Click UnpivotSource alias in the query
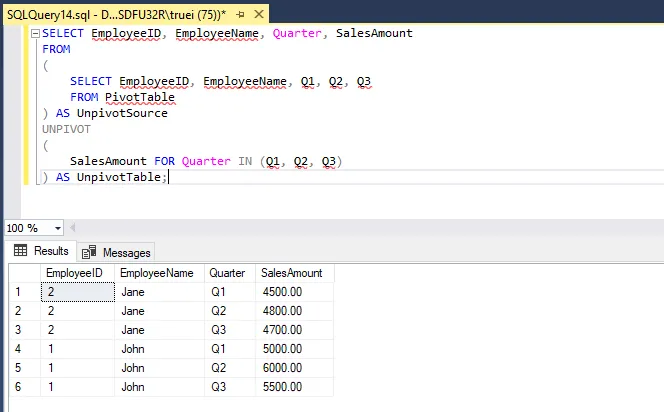The image size is (664, 412). point(122,113)
